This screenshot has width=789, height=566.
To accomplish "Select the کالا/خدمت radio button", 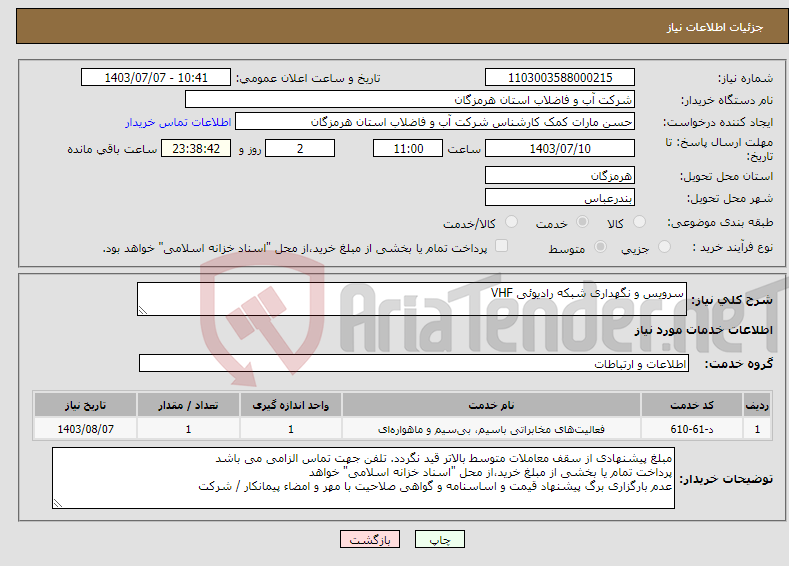I will pyautogui.click(x=511, y=222).
